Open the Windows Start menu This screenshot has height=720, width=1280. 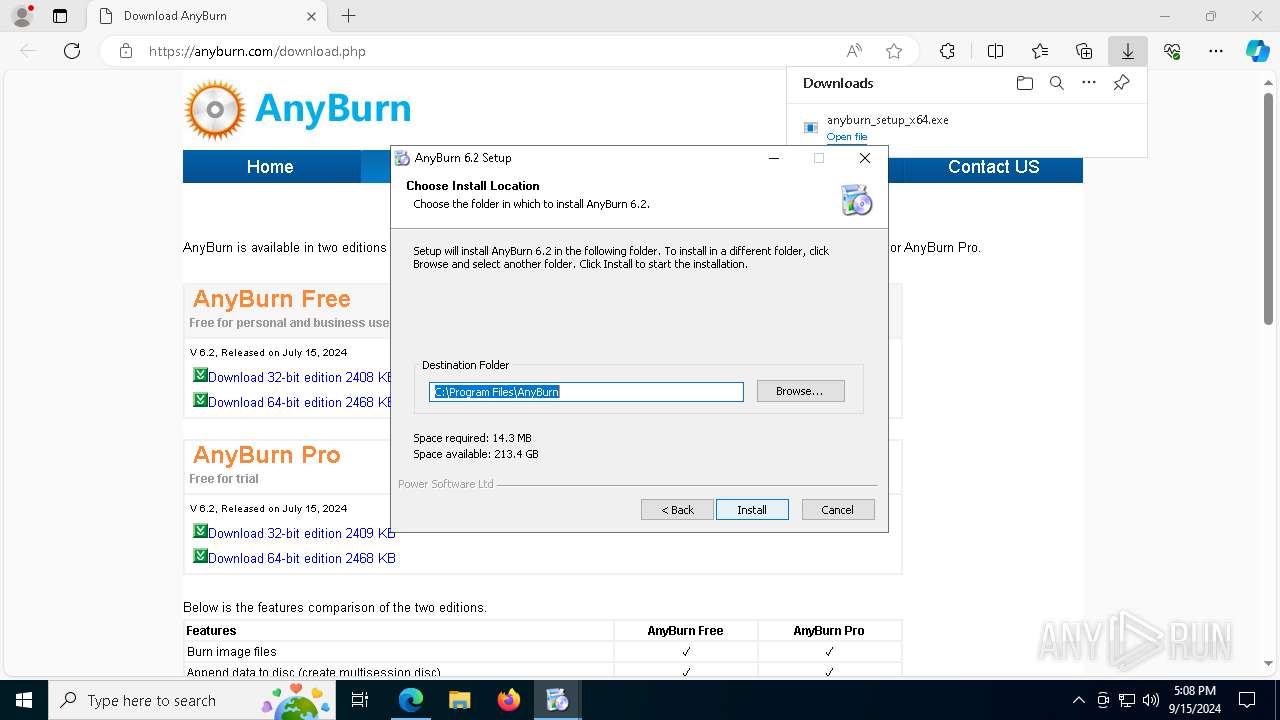tap(23, 700)
